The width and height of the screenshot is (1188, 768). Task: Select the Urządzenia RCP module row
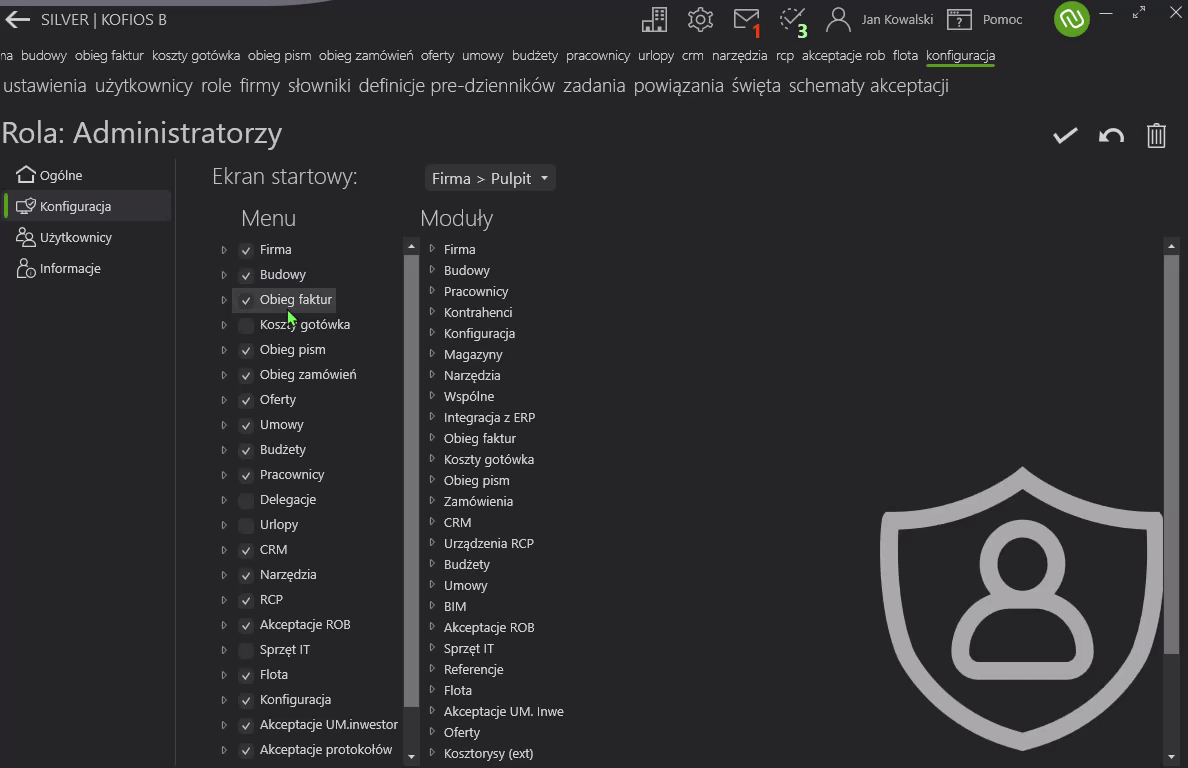pyautogui.click(x=489, y=543)
